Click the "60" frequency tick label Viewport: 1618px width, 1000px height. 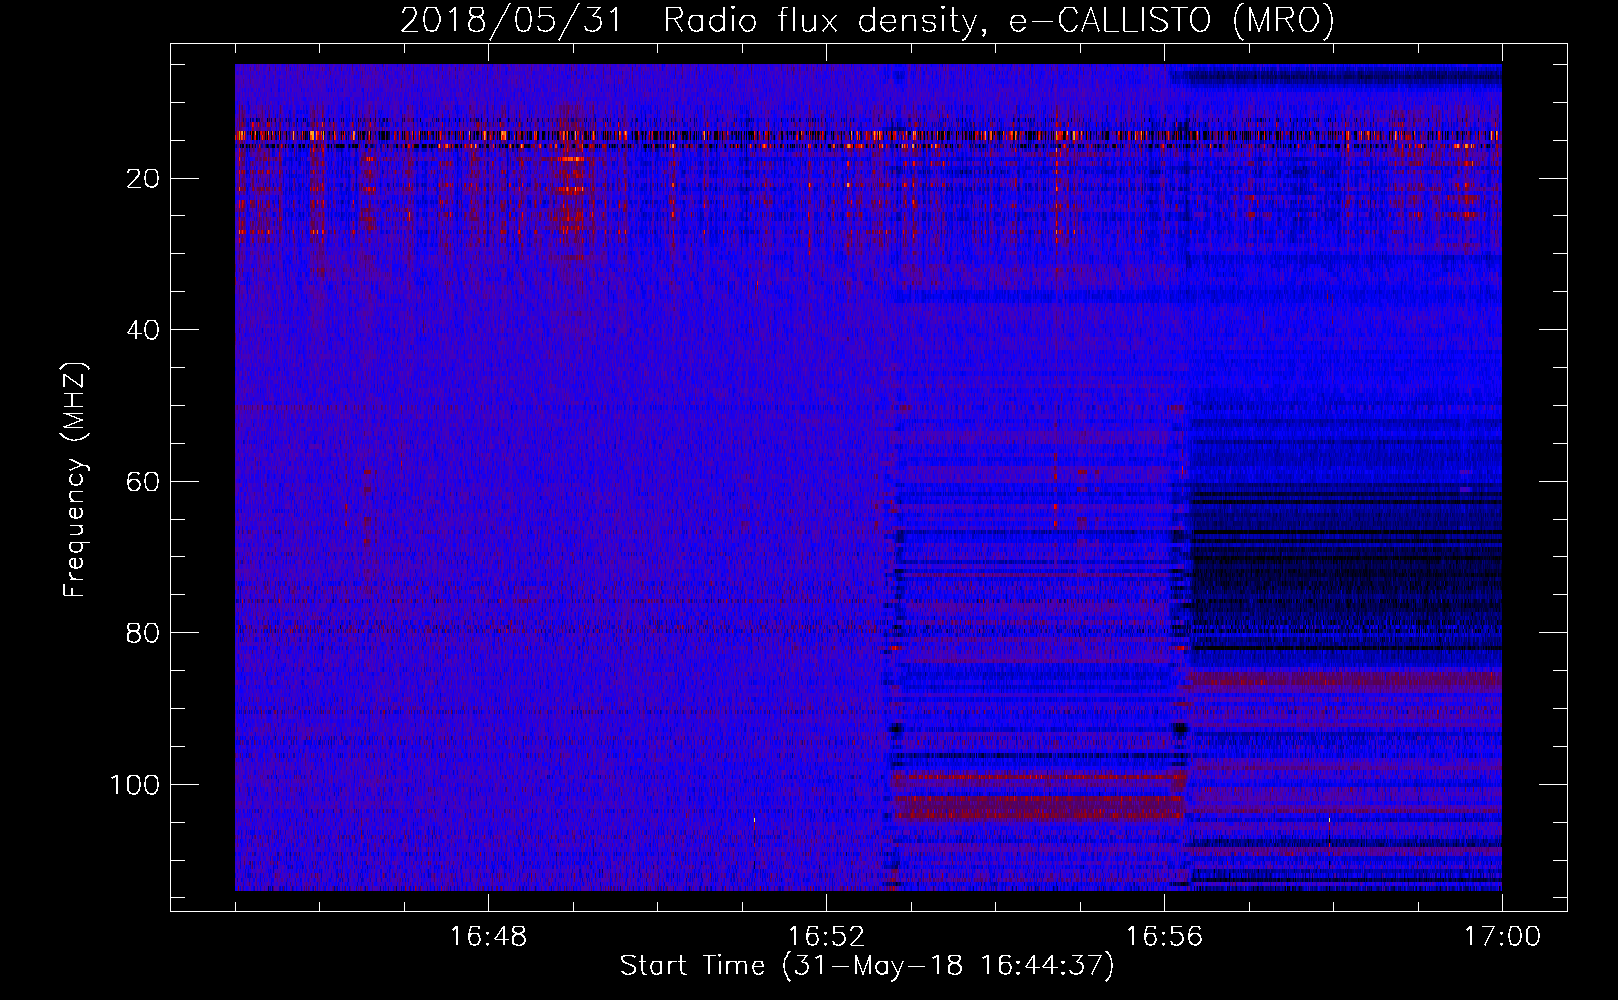coord(143,482)
